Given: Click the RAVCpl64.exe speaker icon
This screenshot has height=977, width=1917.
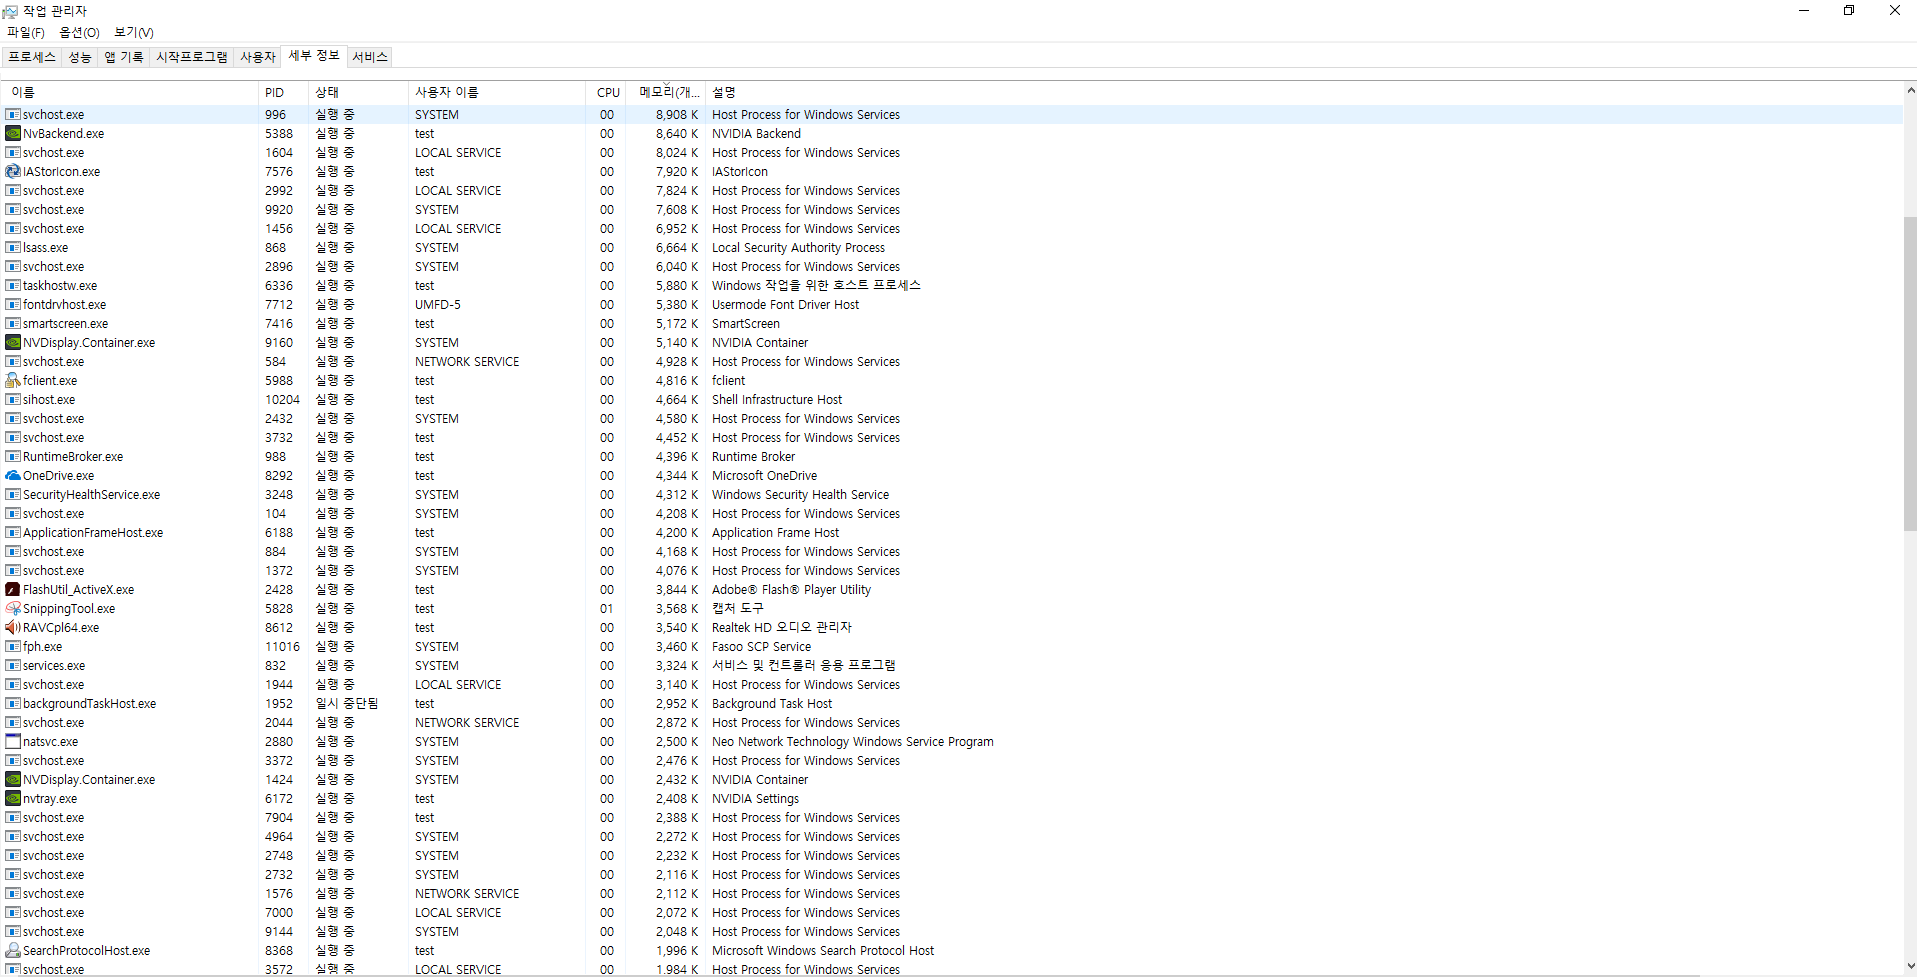Looking at the screenshot, I should 13,628.
